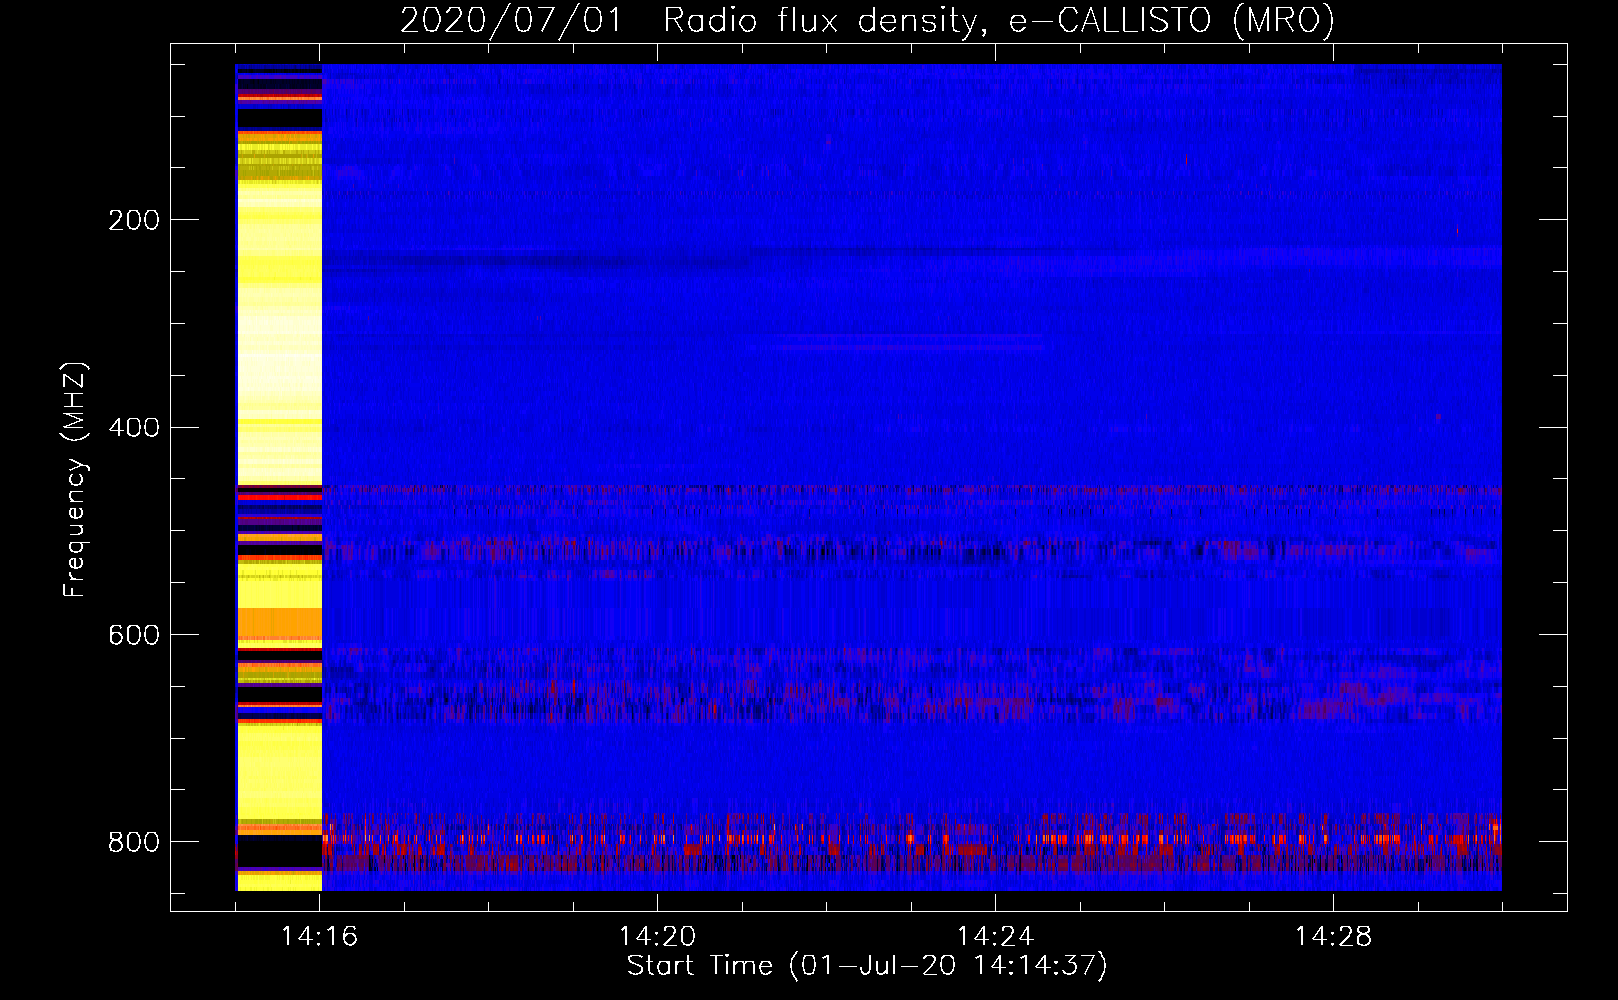Click the 14:24 time tick label
Viewport: 1618px width, 1000px height.
click(x=995, y=937)
